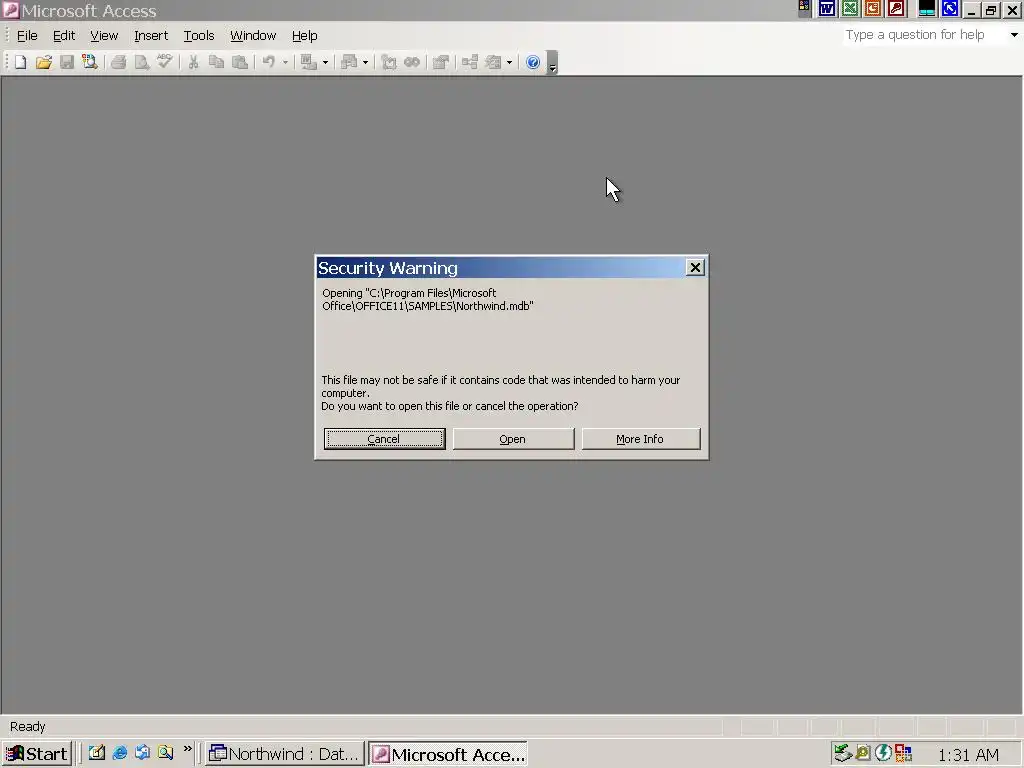Click the OfficeLinks toolbar icon

tap(308, 62)
